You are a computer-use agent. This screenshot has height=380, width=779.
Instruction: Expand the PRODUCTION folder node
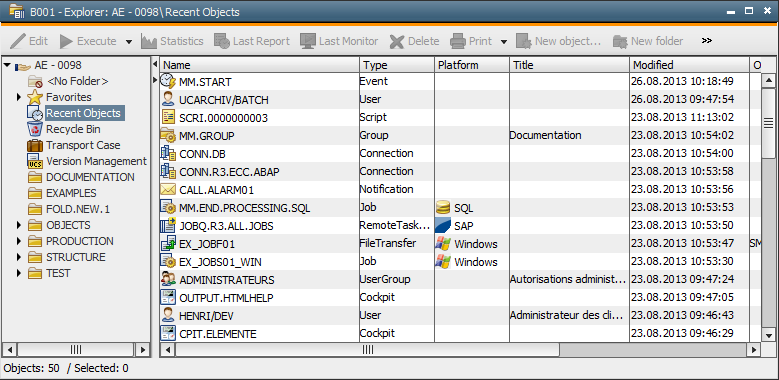point(19,241)
